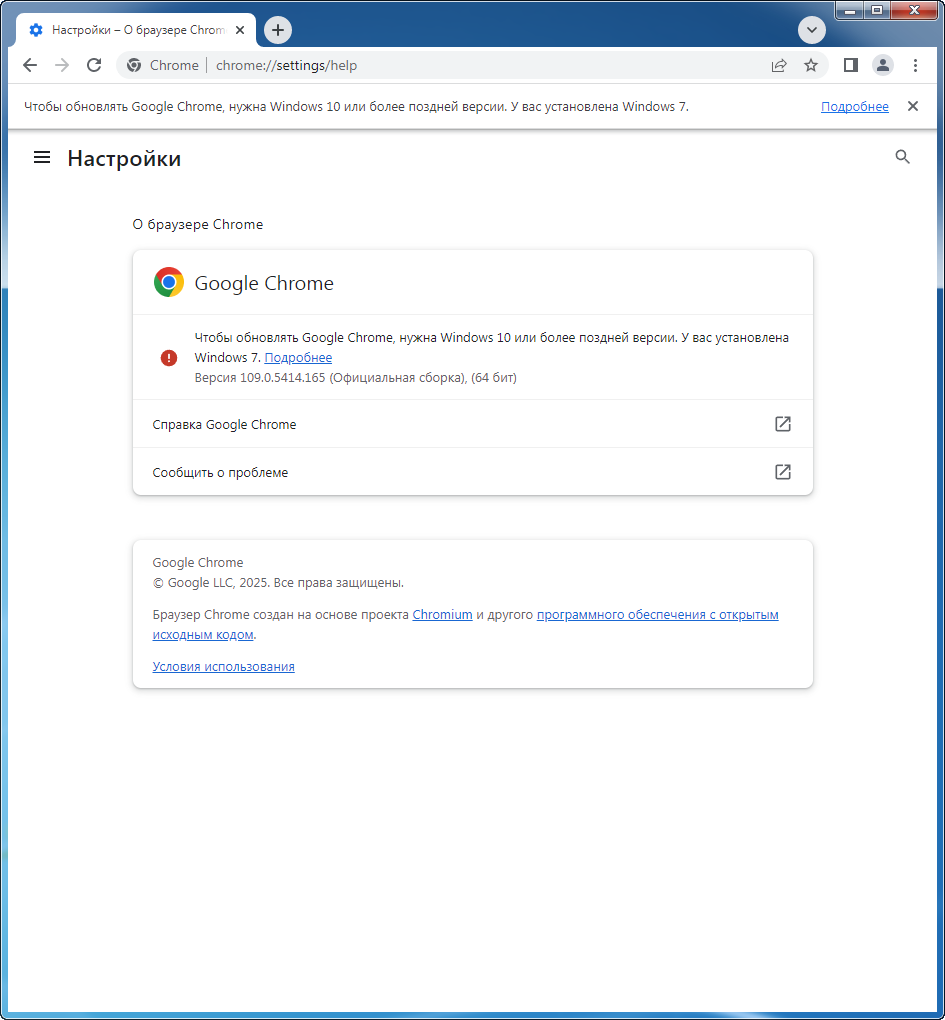Click the address bar URL chrome://settings/help
The width and height of the screenshot is (945, 1020).
[x=286, y=65]
